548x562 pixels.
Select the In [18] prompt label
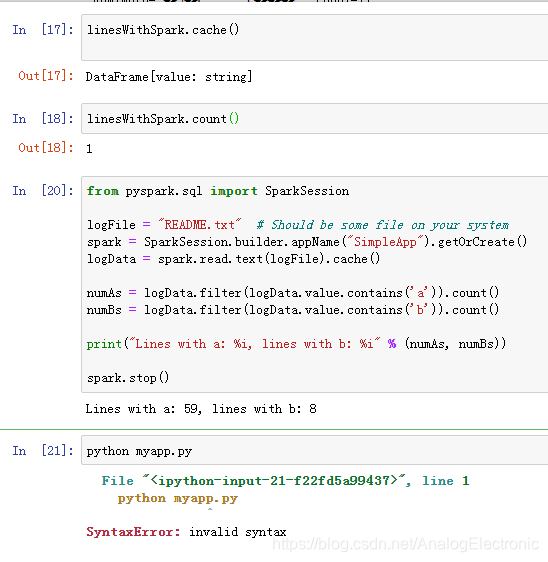[x=43, y=118]
